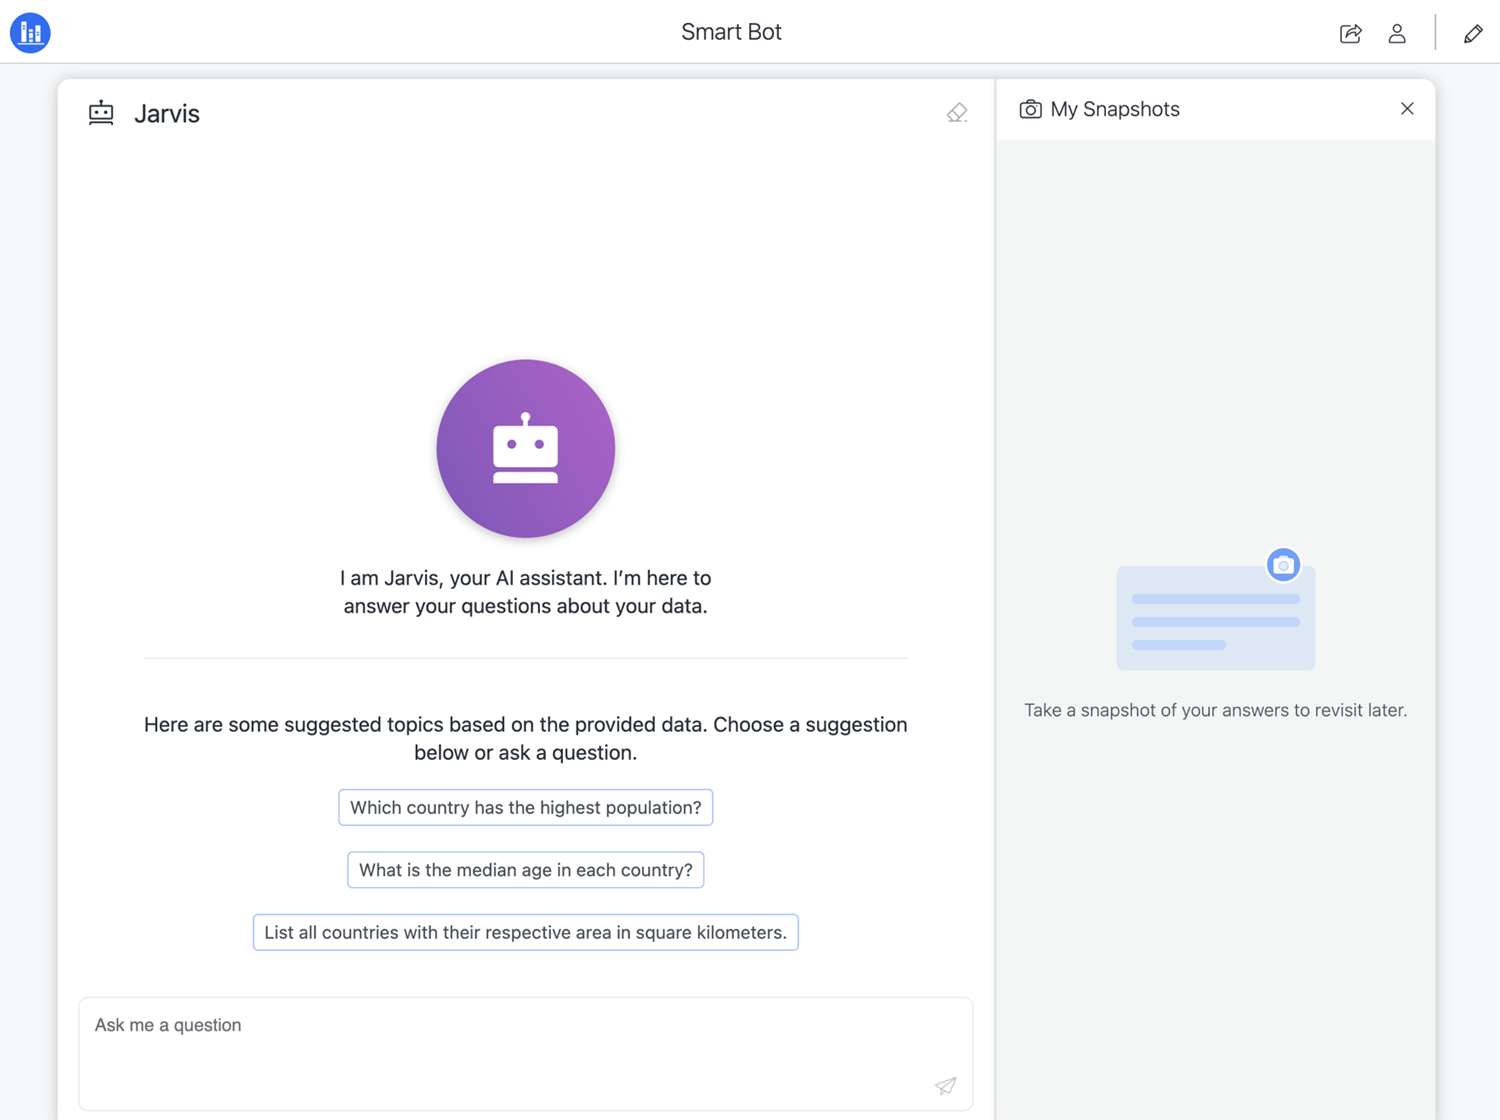Click the "Take a snapshot of your answers" text
Screen dimensions: 1500x1120
click(x=1215, y=710)
